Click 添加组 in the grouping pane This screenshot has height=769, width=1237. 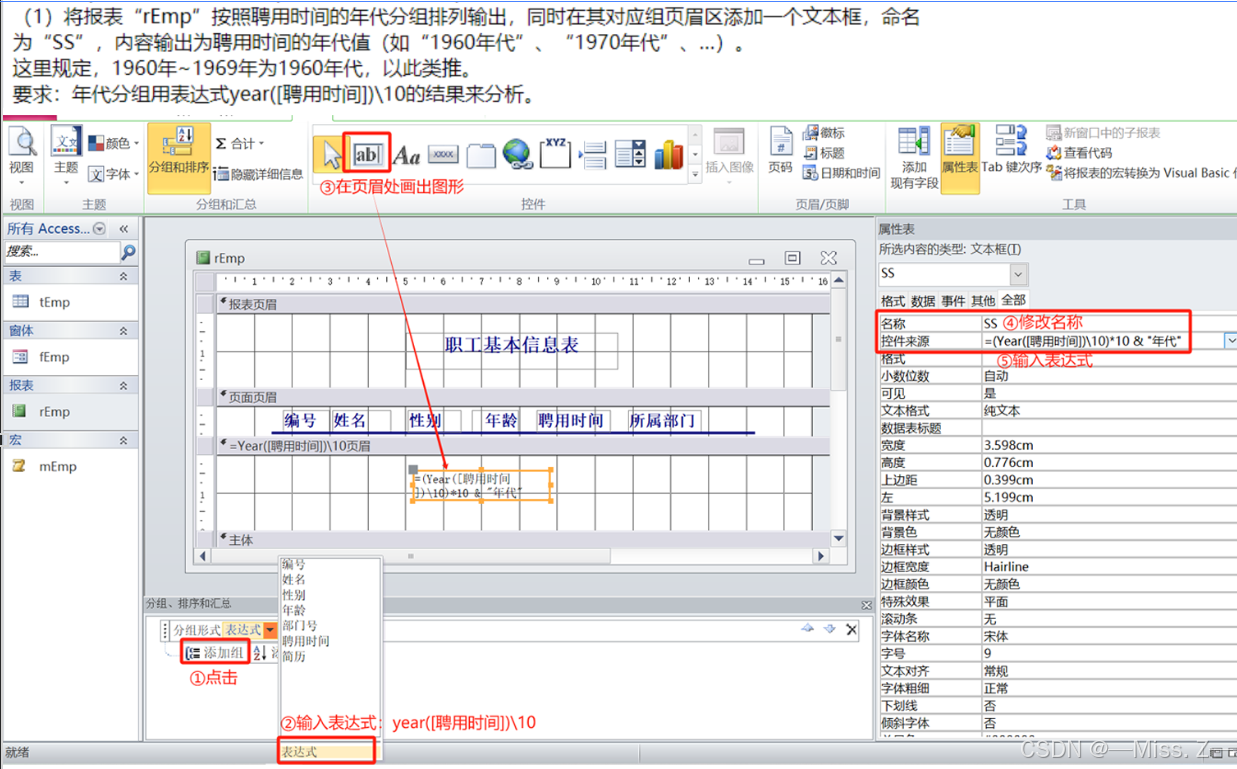tap(214, 653)
